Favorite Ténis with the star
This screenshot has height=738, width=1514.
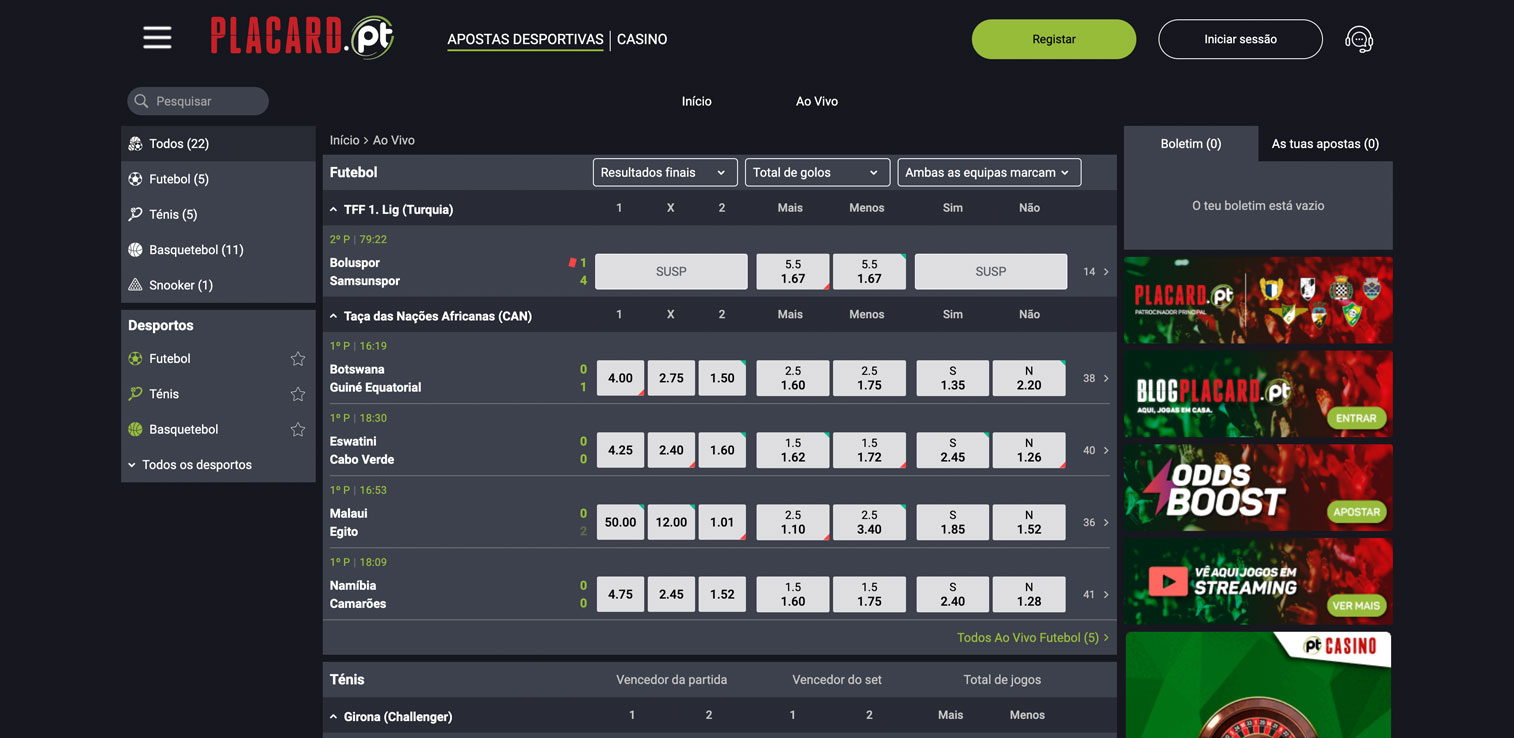297,394
